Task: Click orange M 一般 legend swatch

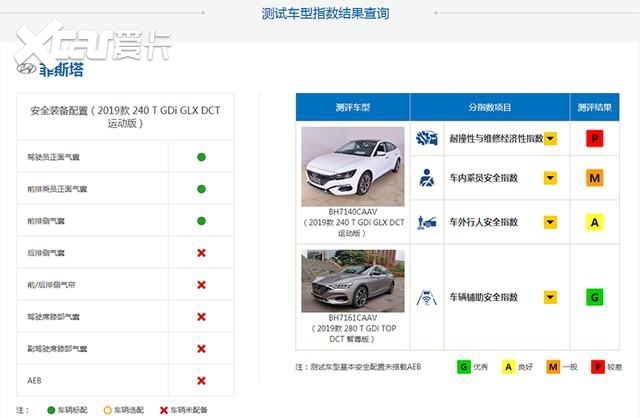Action: (x=553, y=367)
